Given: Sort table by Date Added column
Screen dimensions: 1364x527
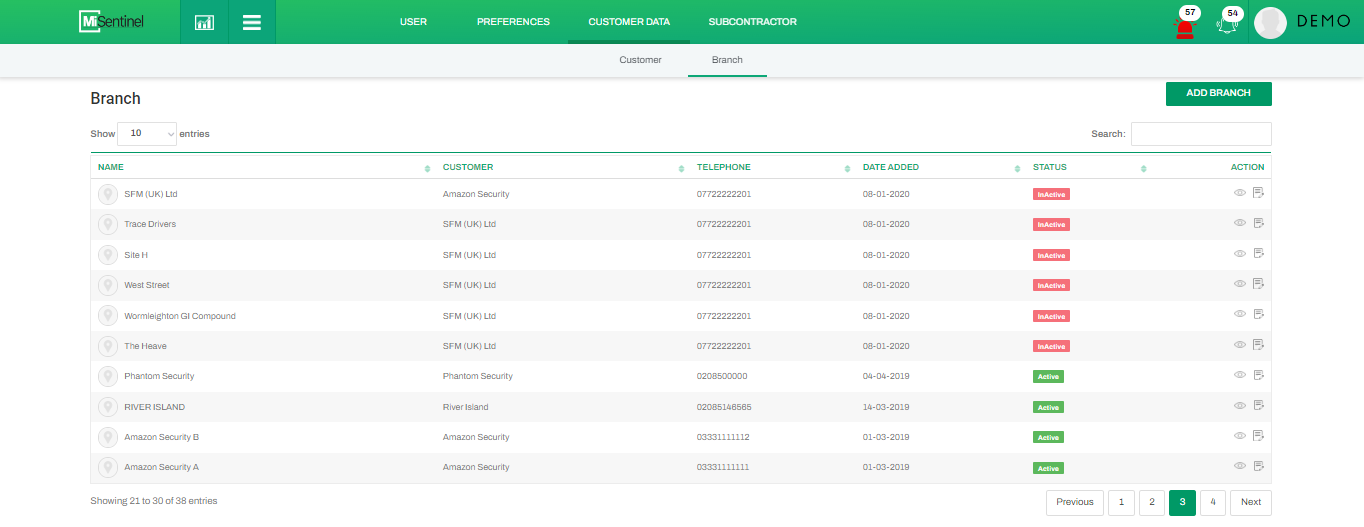Looking at the screenshot, I should click(x=1018, y=168).
